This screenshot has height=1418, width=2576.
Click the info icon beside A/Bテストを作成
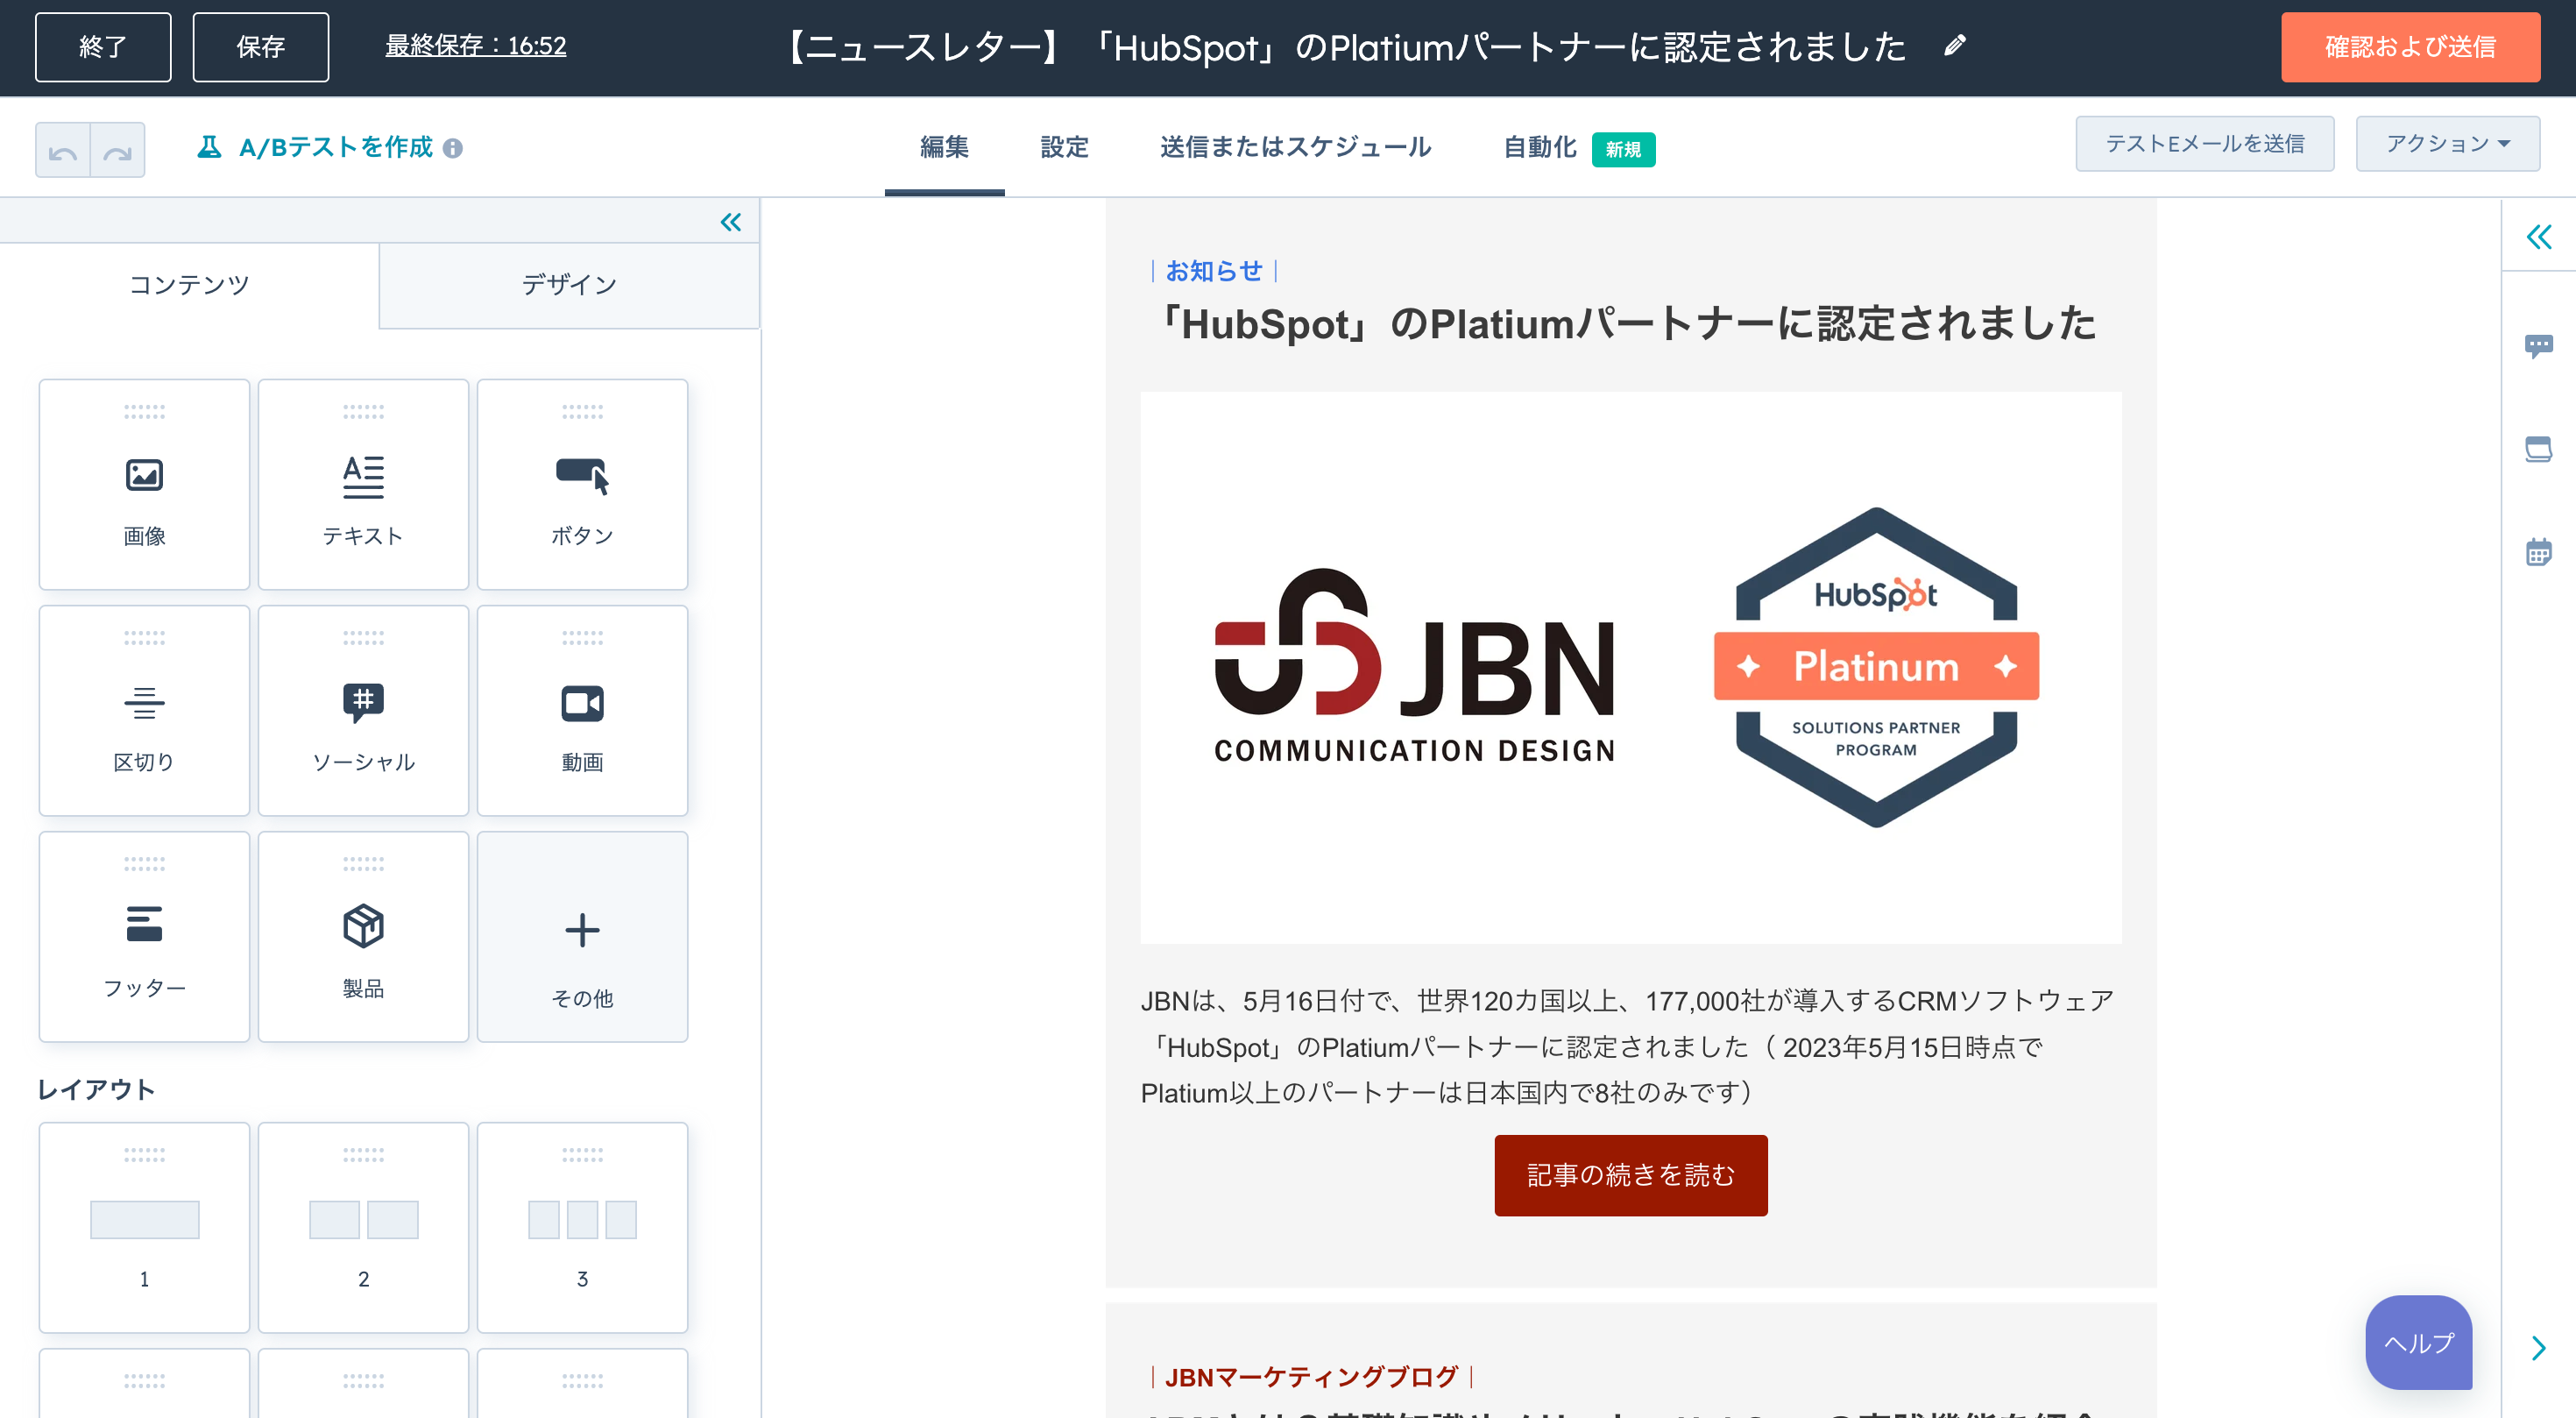pyautogui.click(x=453, y=148)
